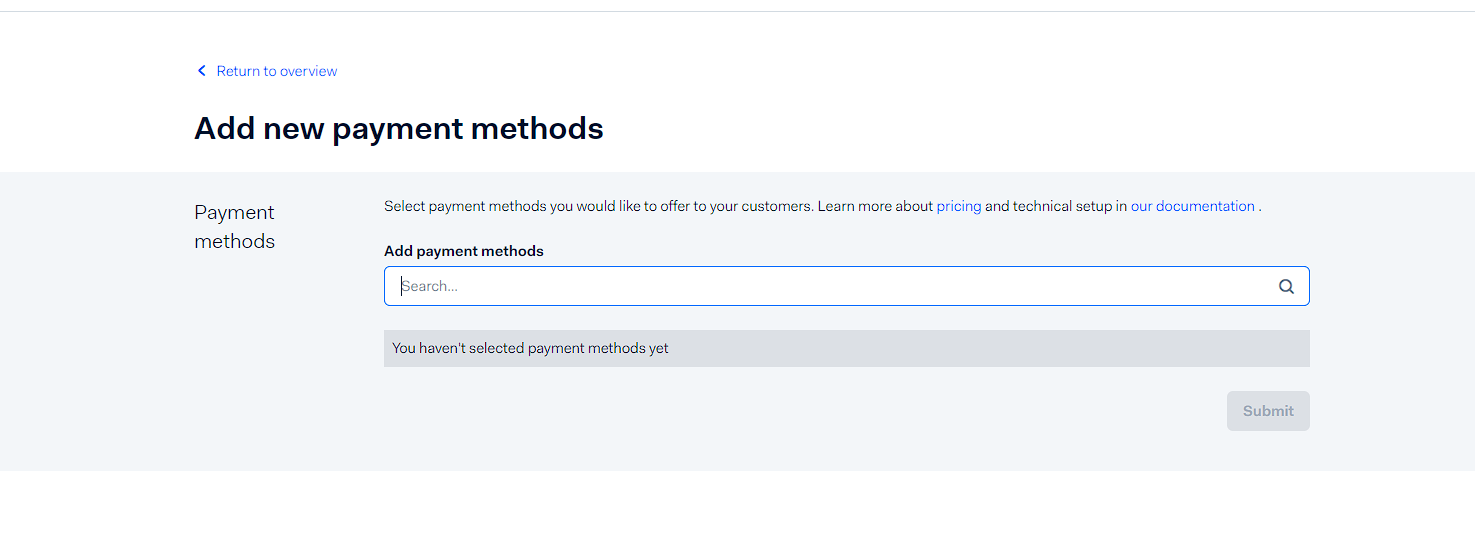Click the 'and technical setup in' text

pyautogui.click(x=1056, y=206)
